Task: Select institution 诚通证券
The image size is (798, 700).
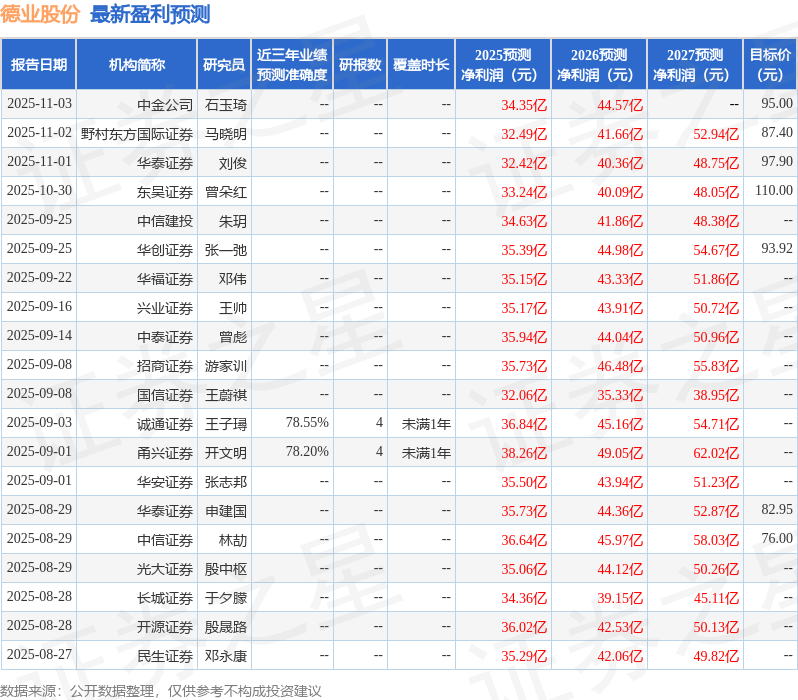Action: click(x=165, y=424)
